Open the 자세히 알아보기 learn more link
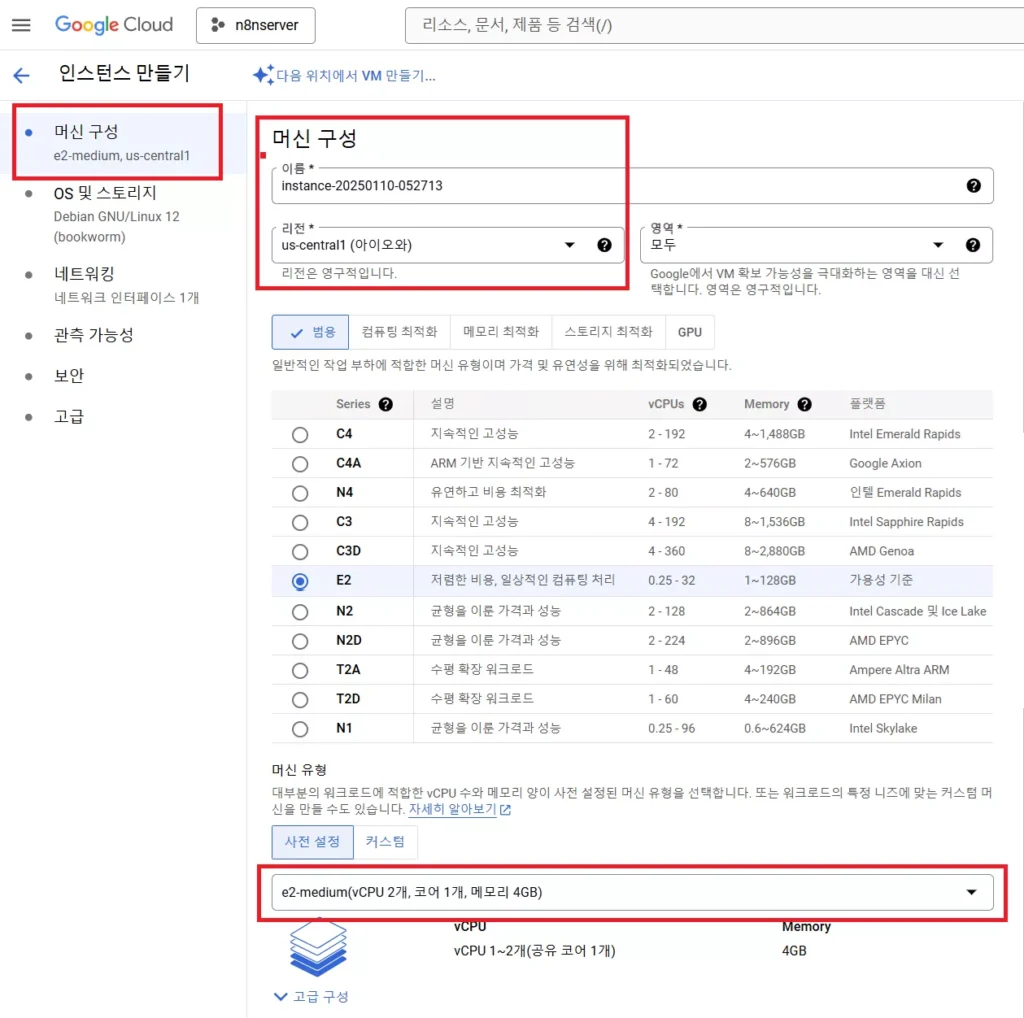 452,809
